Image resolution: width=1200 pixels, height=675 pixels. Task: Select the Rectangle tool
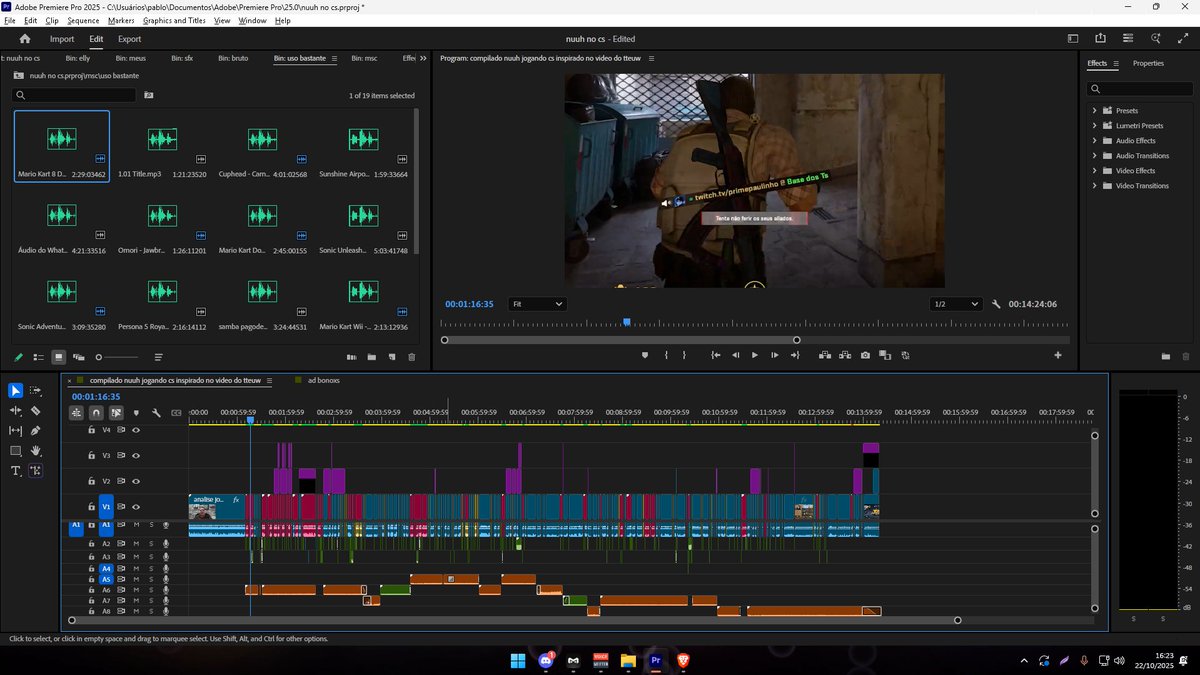coord(15,451)
